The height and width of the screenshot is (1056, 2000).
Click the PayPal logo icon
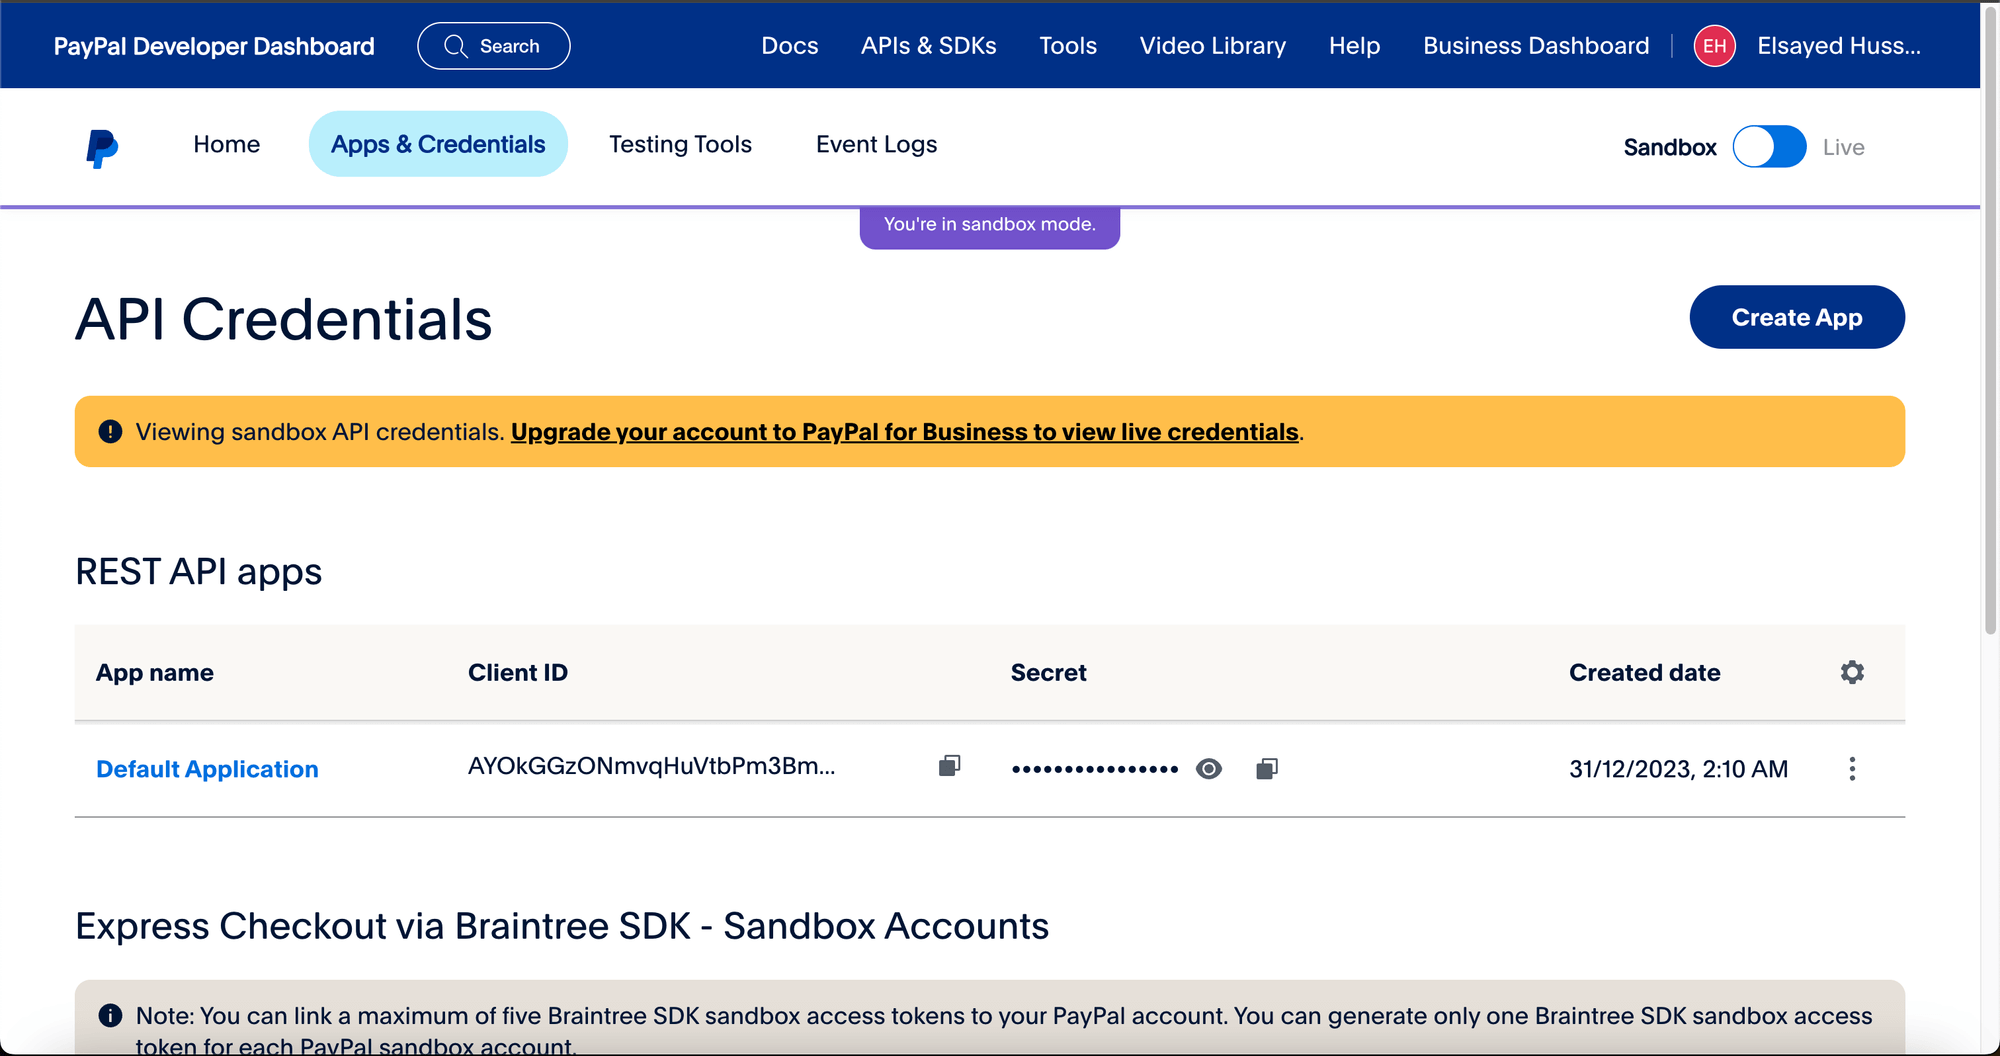point(102,148)
